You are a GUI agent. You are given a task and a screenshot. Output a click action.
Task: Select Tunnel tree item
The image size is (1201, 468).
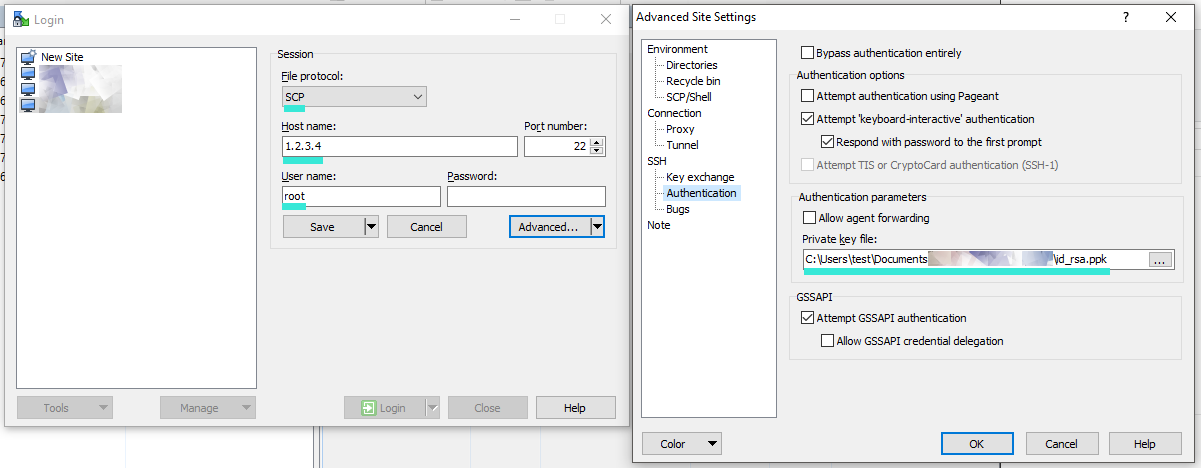click(682, 145)
